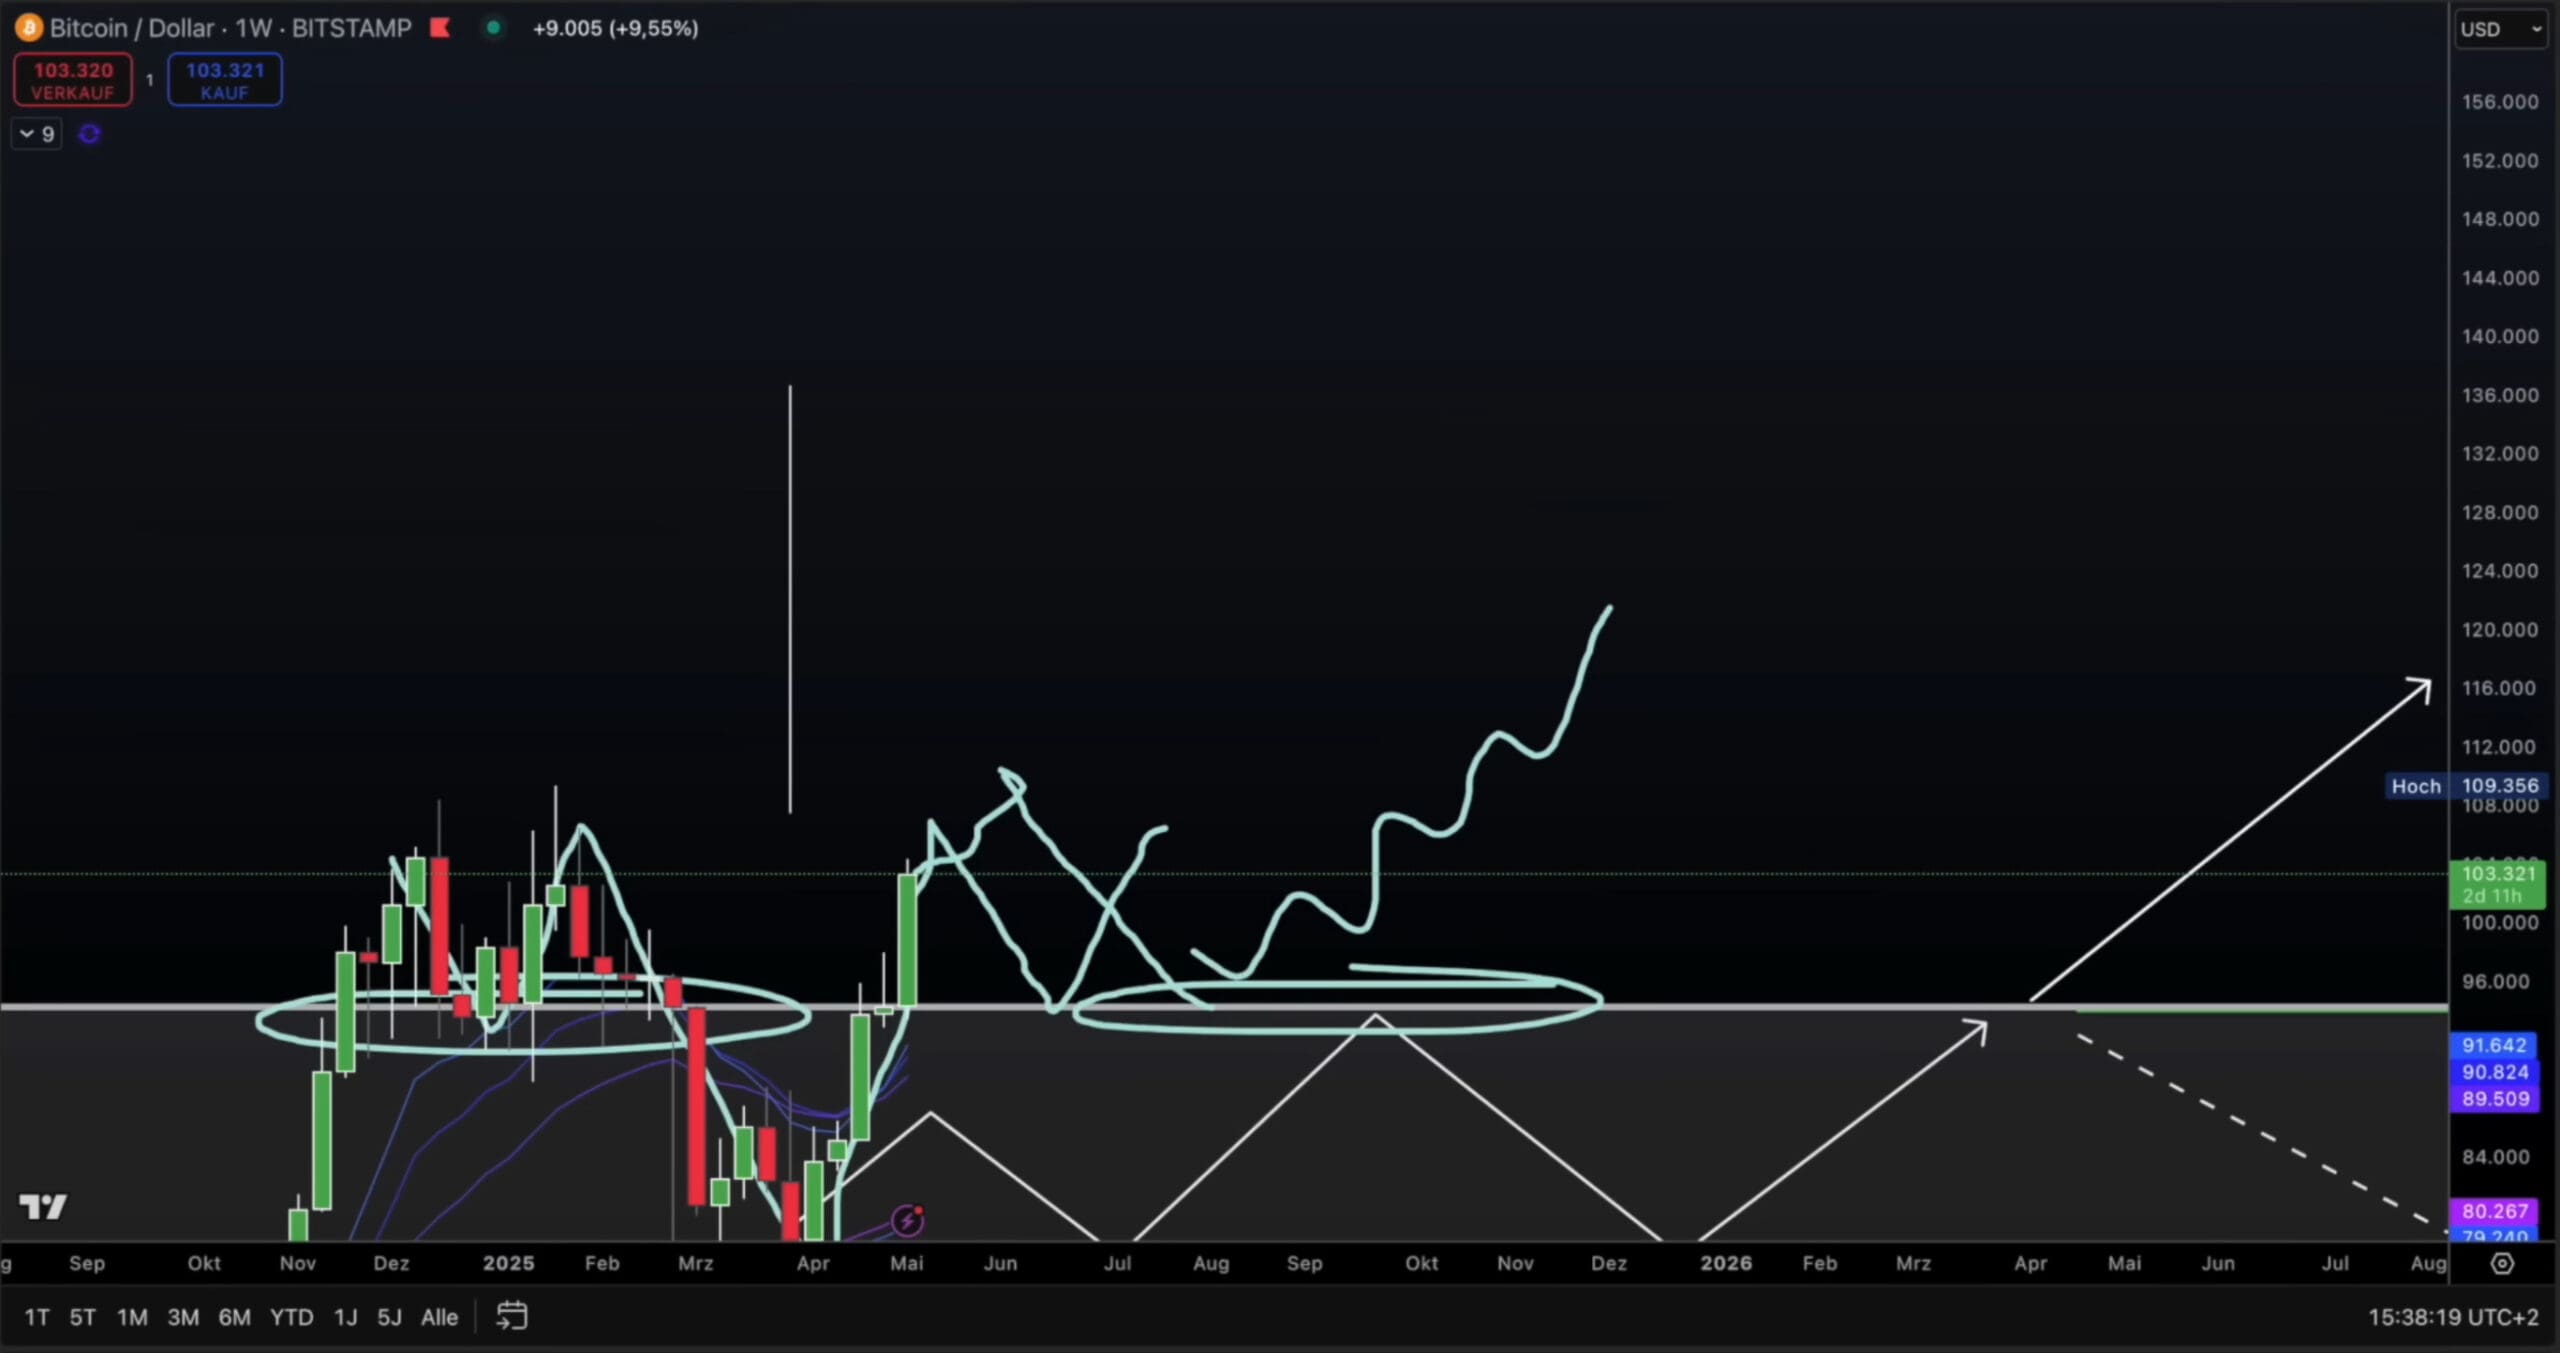Select the YTD time range
The width and height of the screenshot is (2560, 1353).
(x=291, y=1317)
